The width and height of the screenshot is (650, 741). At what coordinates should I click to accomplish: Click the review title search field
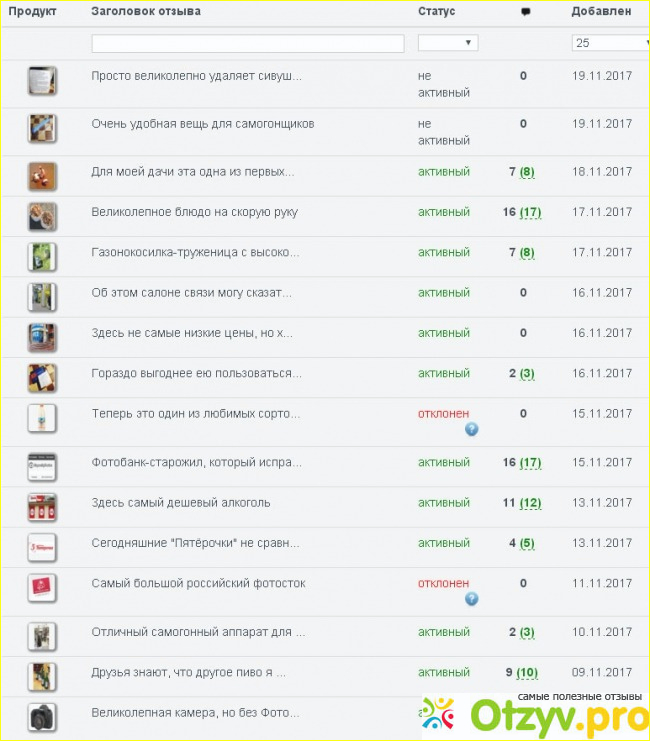(248, 44)
